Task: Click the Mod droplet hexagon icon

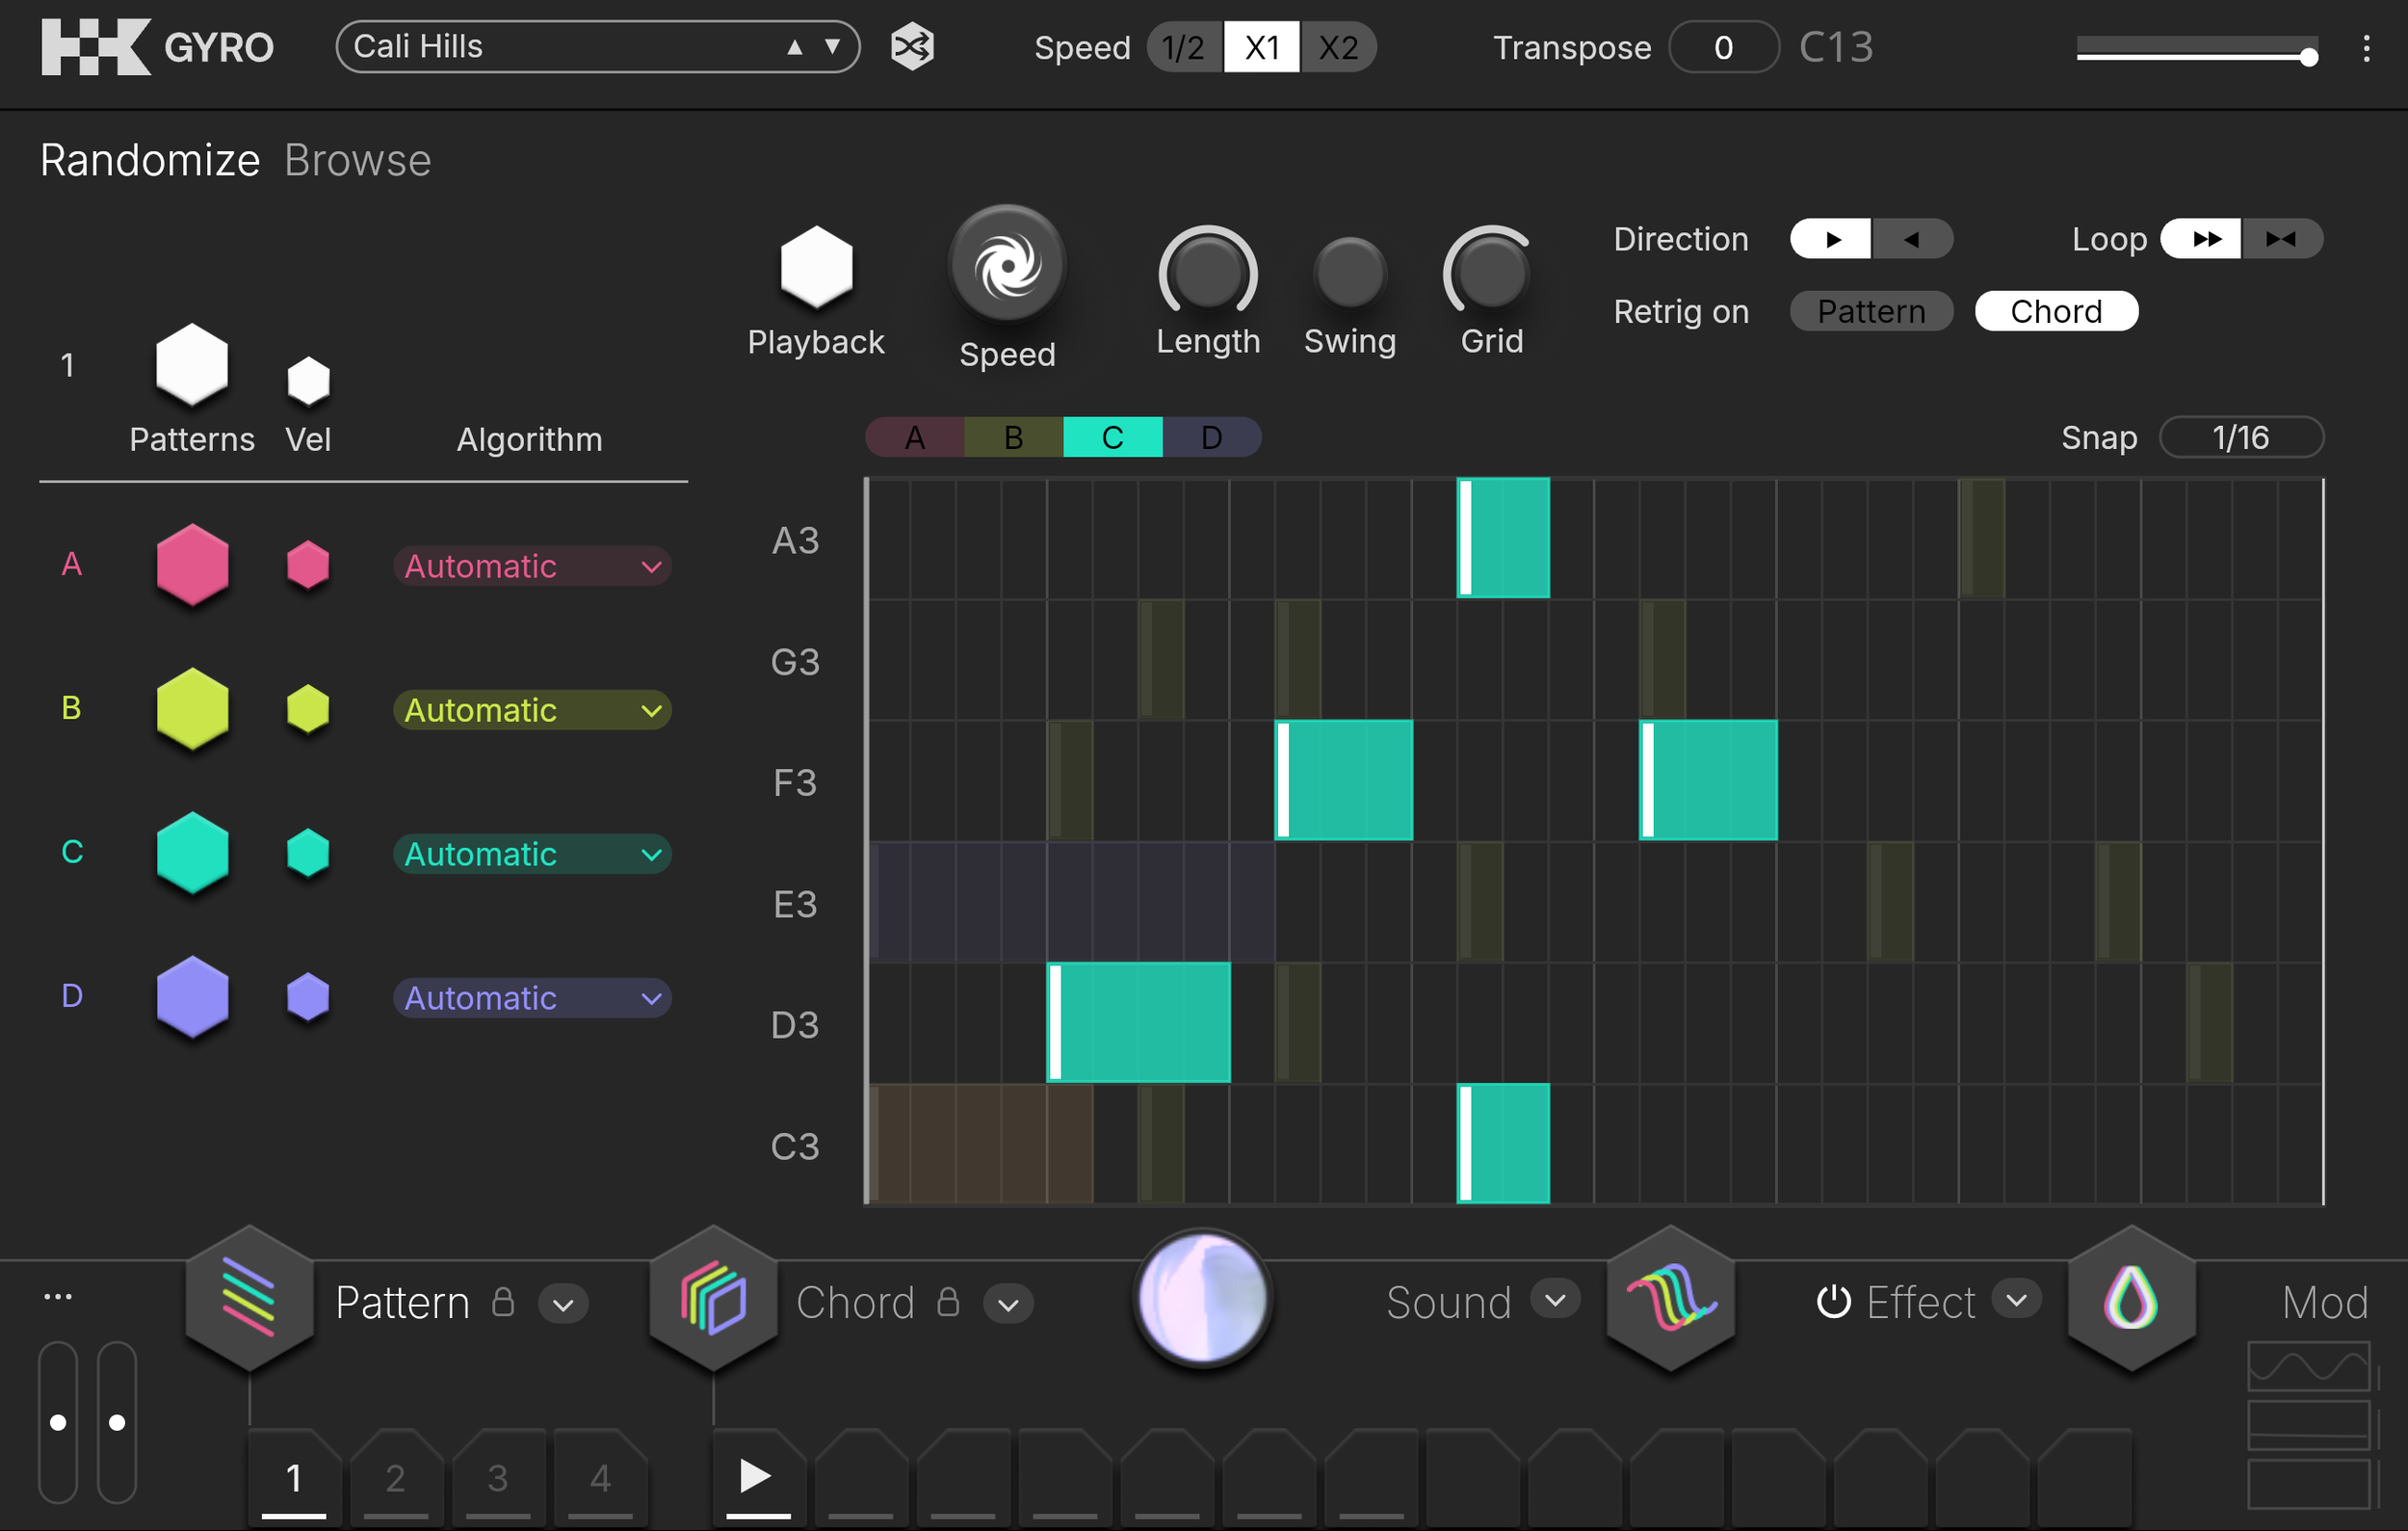Action: [x=2130, y=1298]
